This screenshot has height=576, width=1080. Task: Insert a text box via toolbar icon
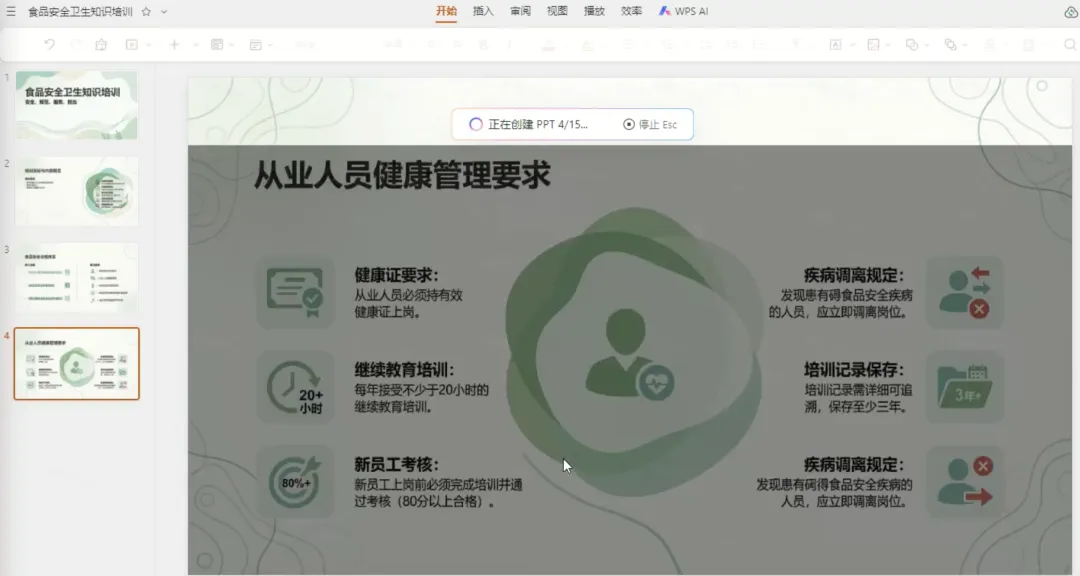tap(835, 45)
